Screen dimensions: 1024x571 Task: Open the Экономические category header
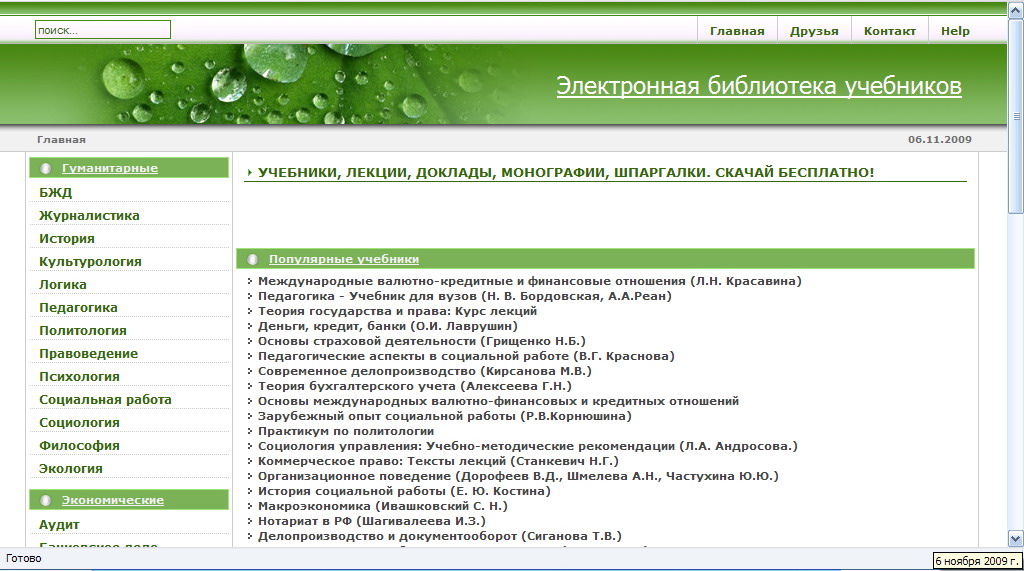113,500
